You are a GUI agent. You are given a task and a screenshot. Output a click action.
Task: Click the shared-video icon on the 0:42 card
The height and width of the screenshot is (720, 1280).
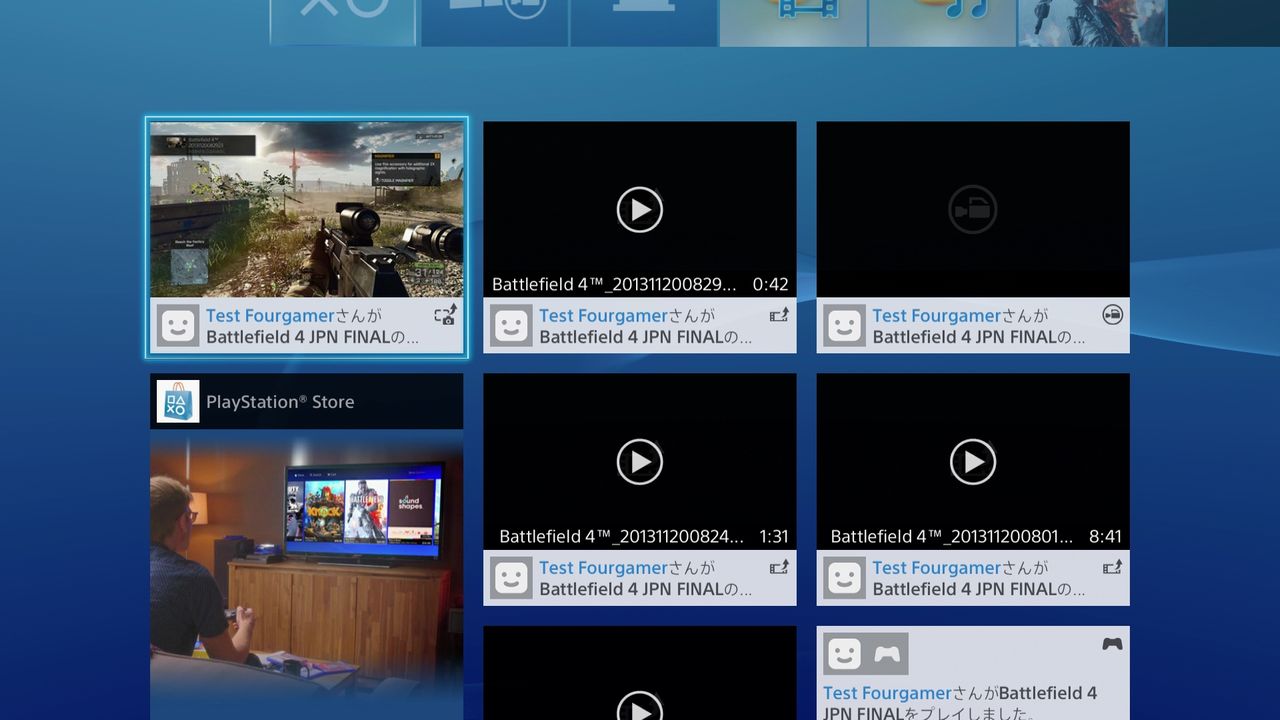779,315
